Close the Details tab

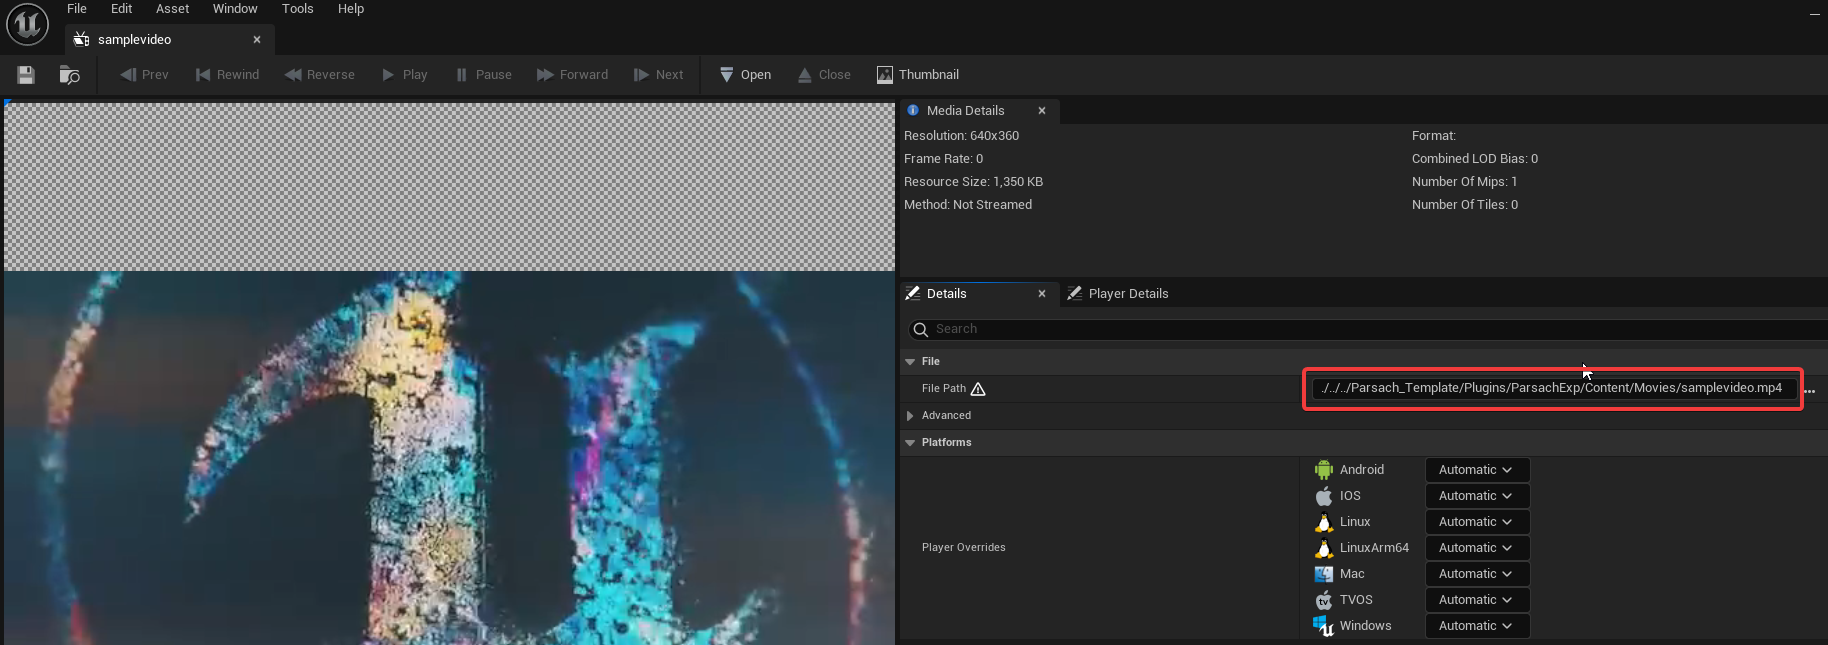1042,294
